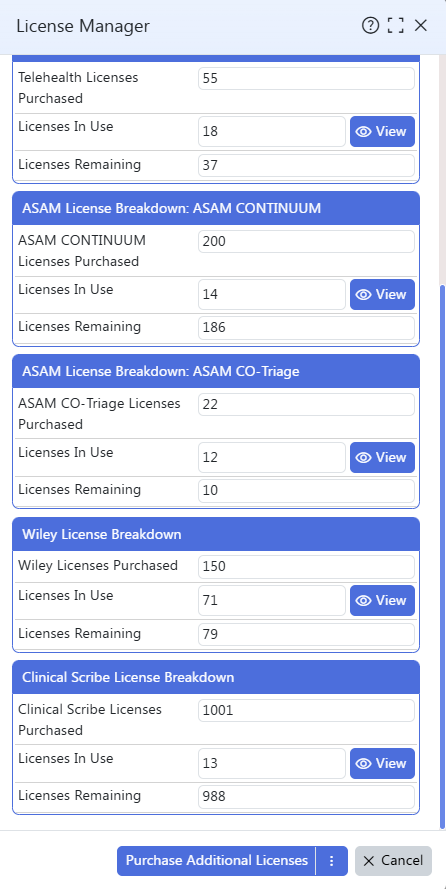Viewport: 446px width, 889px height.
Task: Select Clinical Scribe Licenses Remaining field 988
Action: pos(307,797)
